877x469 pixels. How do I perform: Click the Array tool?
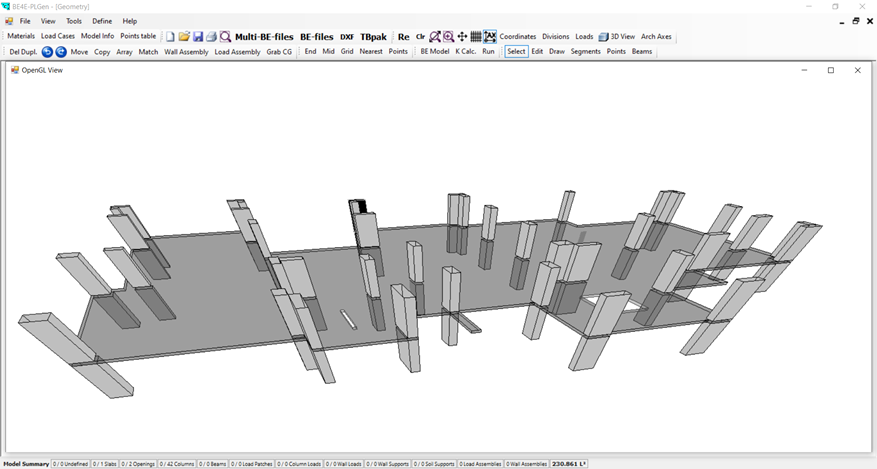point(124,51)
